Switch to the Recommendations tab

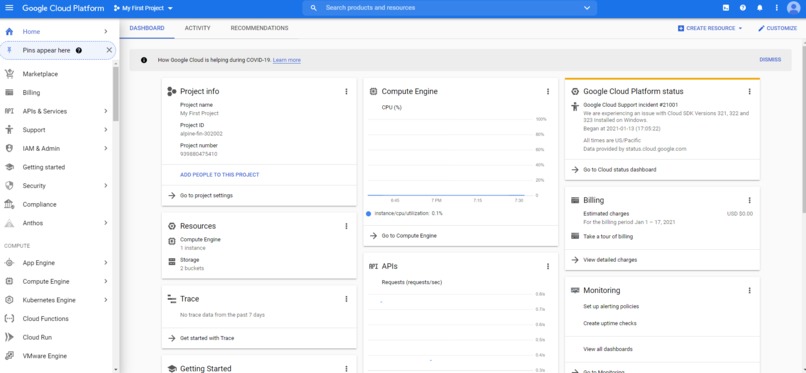point(259,28)
